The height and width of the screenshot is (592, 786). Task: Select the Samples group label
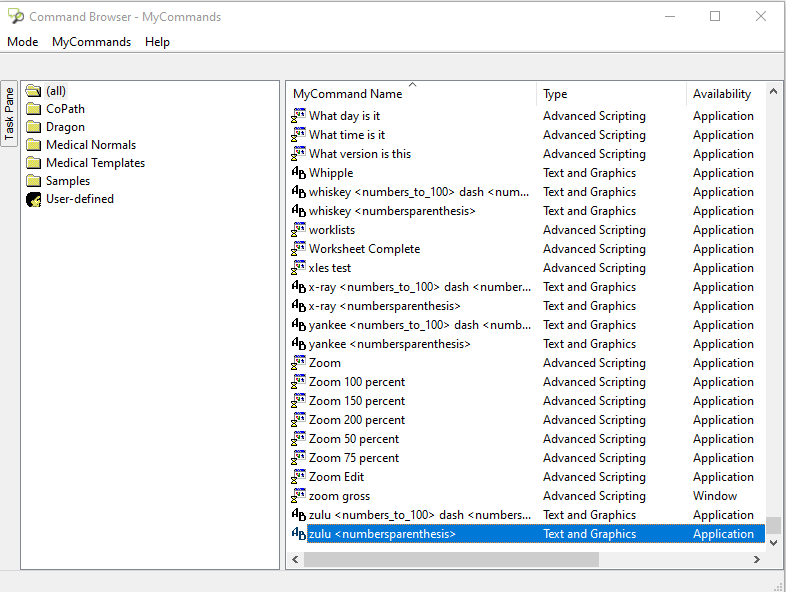68,181
